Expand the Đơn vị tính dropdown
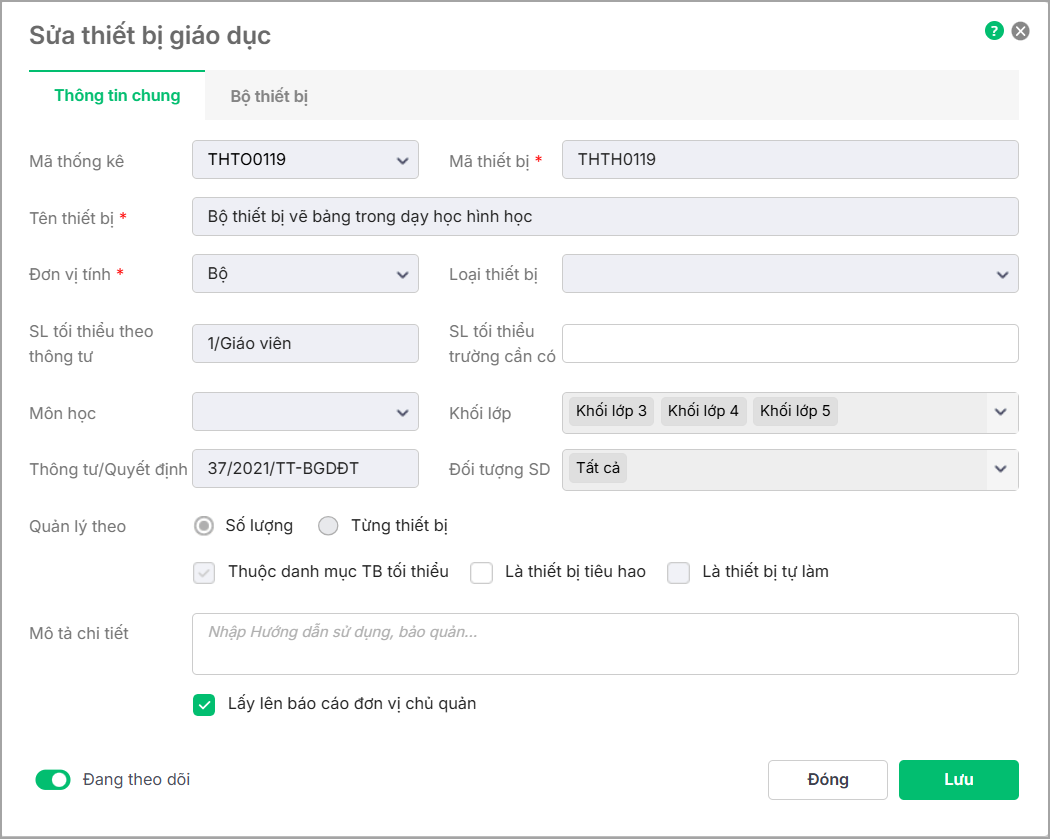 click(x=402, y=274)
